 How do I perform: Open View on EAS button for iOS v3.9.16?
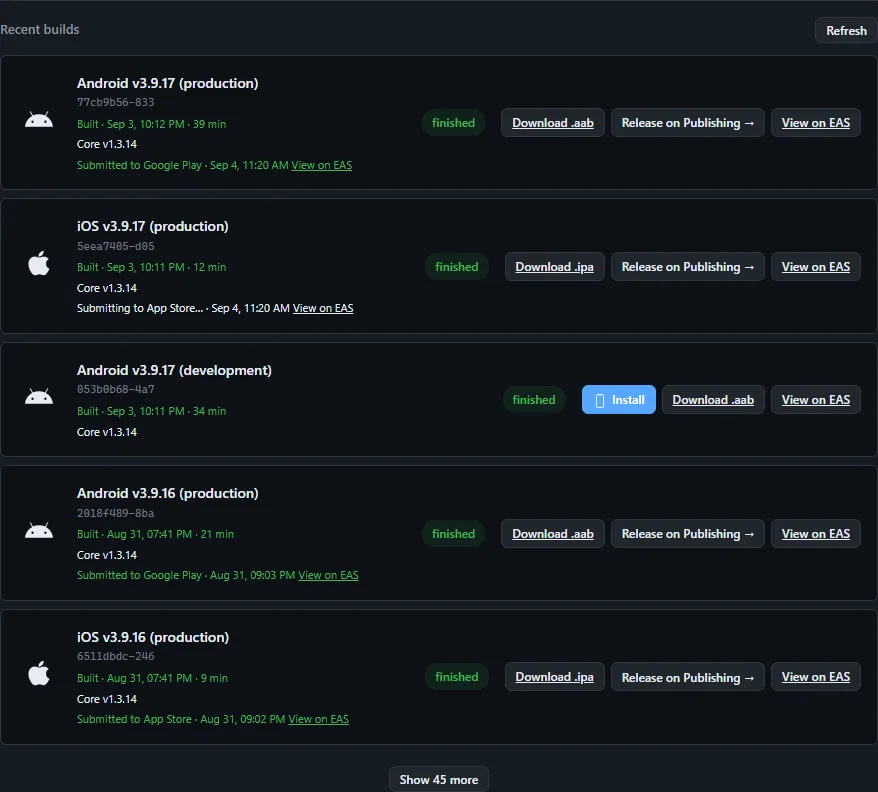815,677
